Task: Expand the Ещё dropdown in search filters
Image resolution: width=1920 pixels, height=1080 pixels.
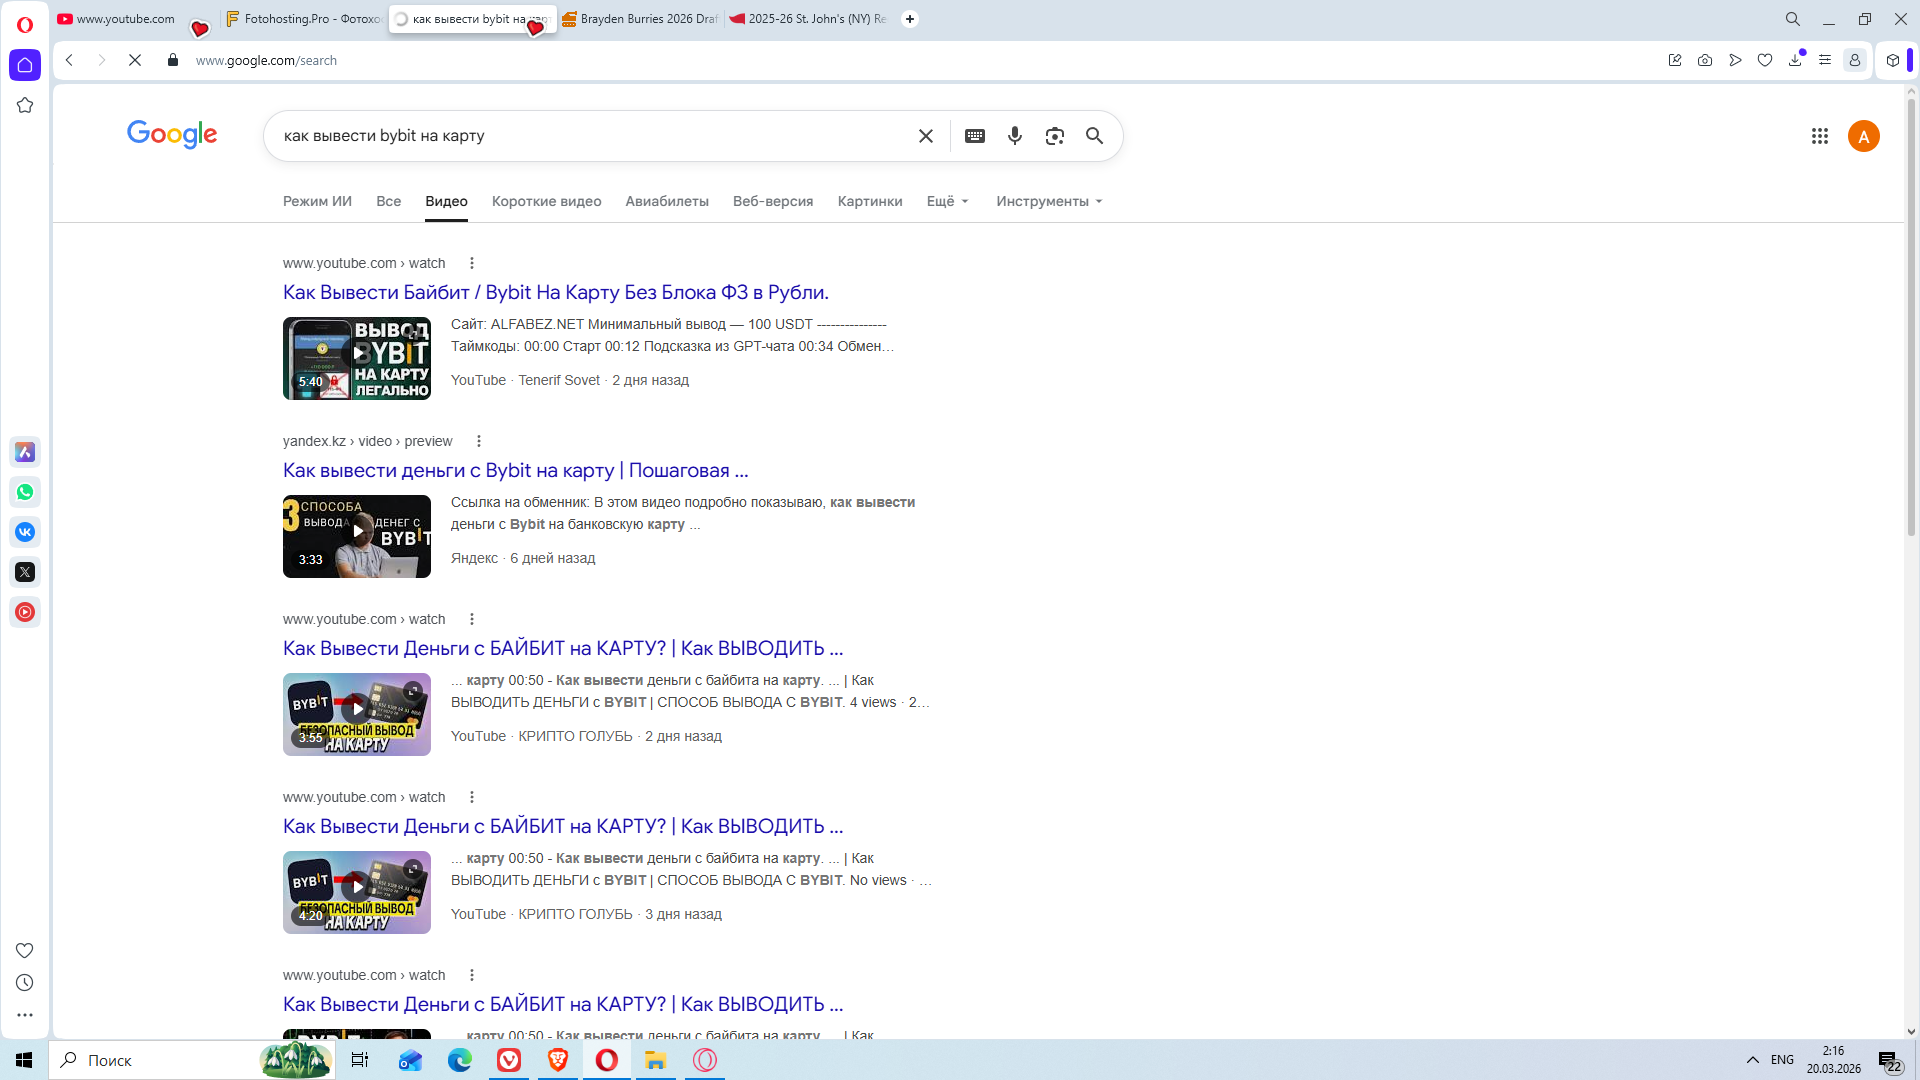Action: click(947, 201)
